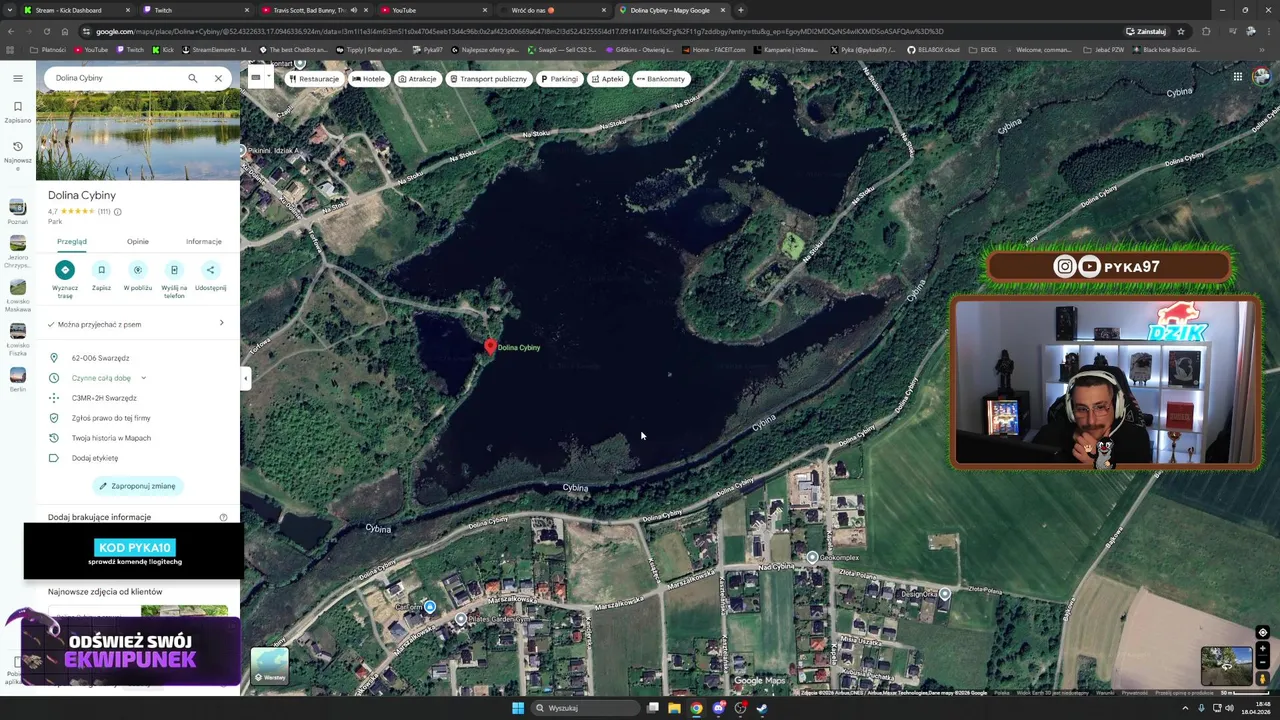Zoom out with the minus button
1280x720 pixels.
point(1262,662)
